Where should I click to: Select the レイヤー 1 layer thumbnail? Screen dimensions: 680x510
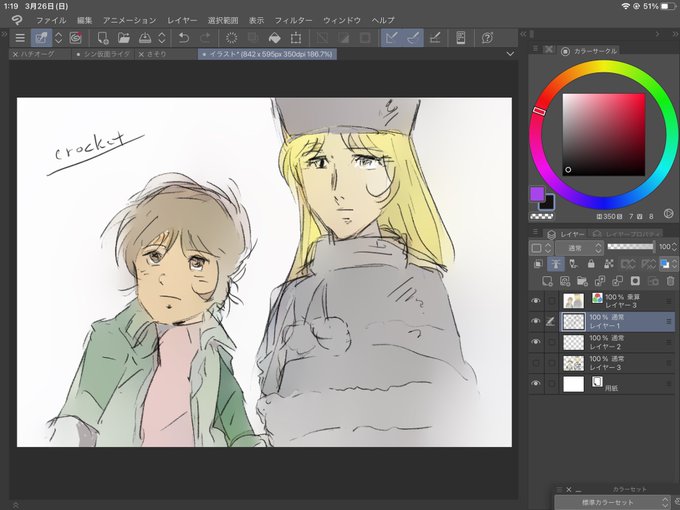(x=574, y=321)
